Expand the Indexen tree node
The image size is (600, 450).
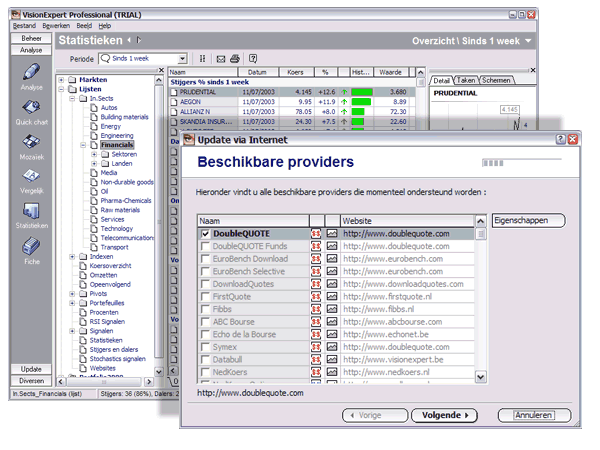[x=72, y=257]
